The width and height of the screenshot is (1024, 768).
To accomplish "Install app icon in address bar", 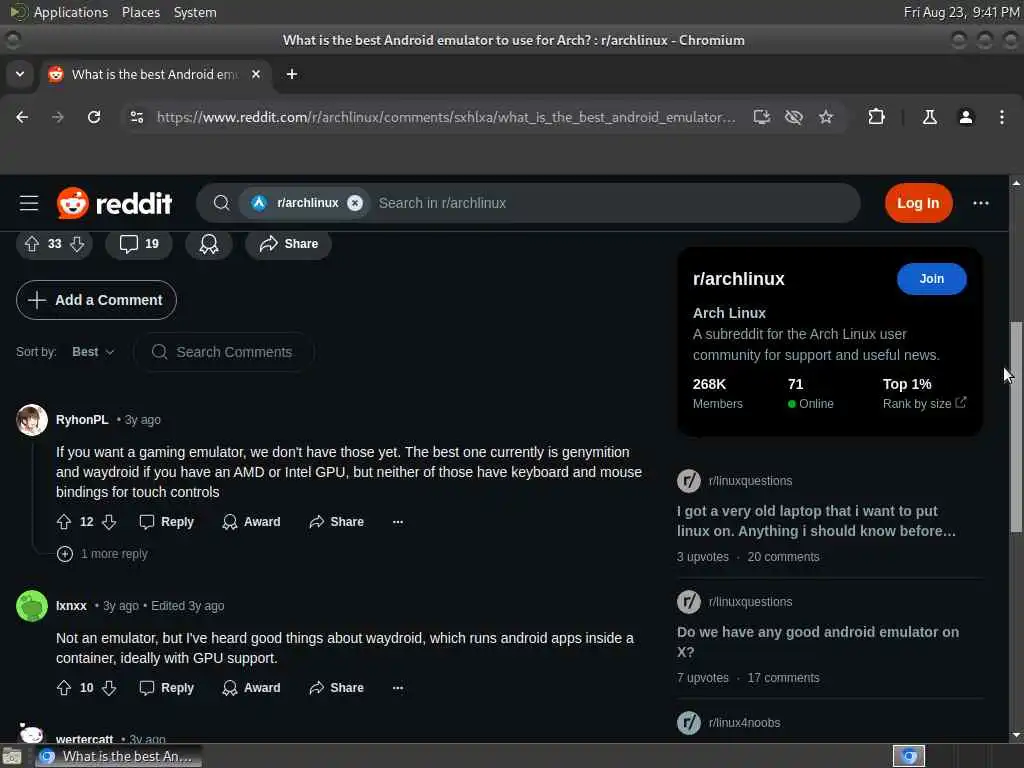I will [x=761, y=118].
